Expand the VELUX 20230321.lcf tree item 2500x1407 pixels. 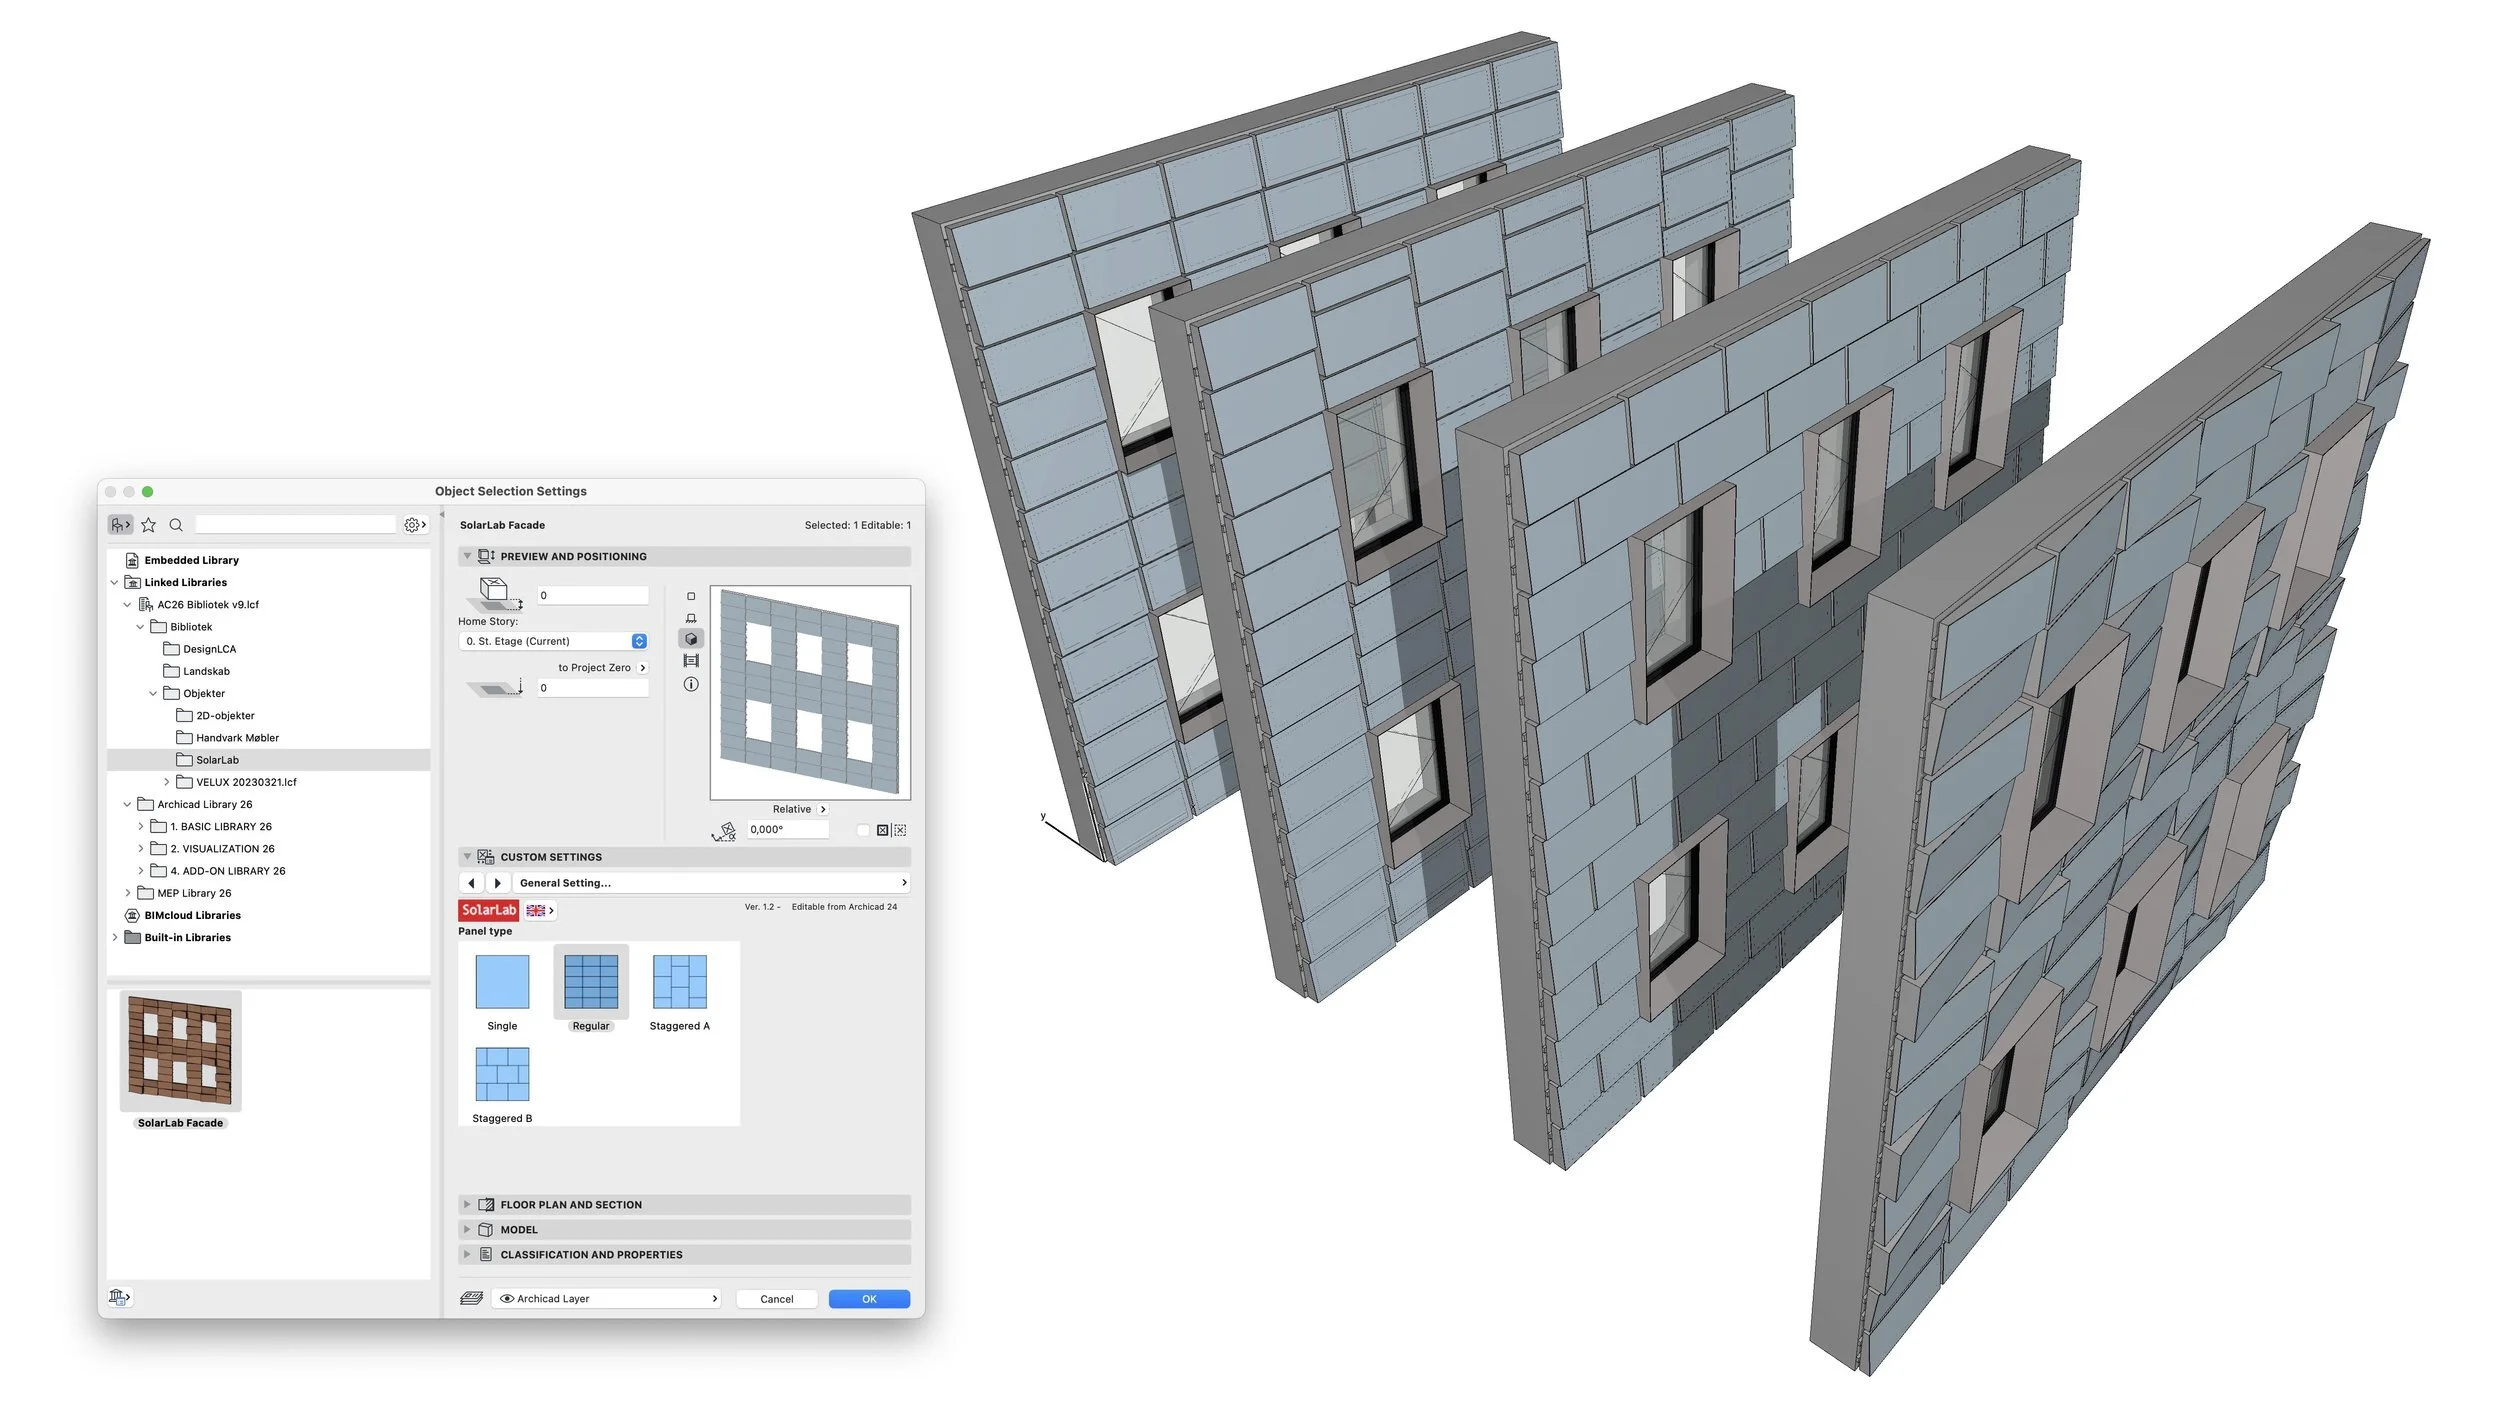167,782
